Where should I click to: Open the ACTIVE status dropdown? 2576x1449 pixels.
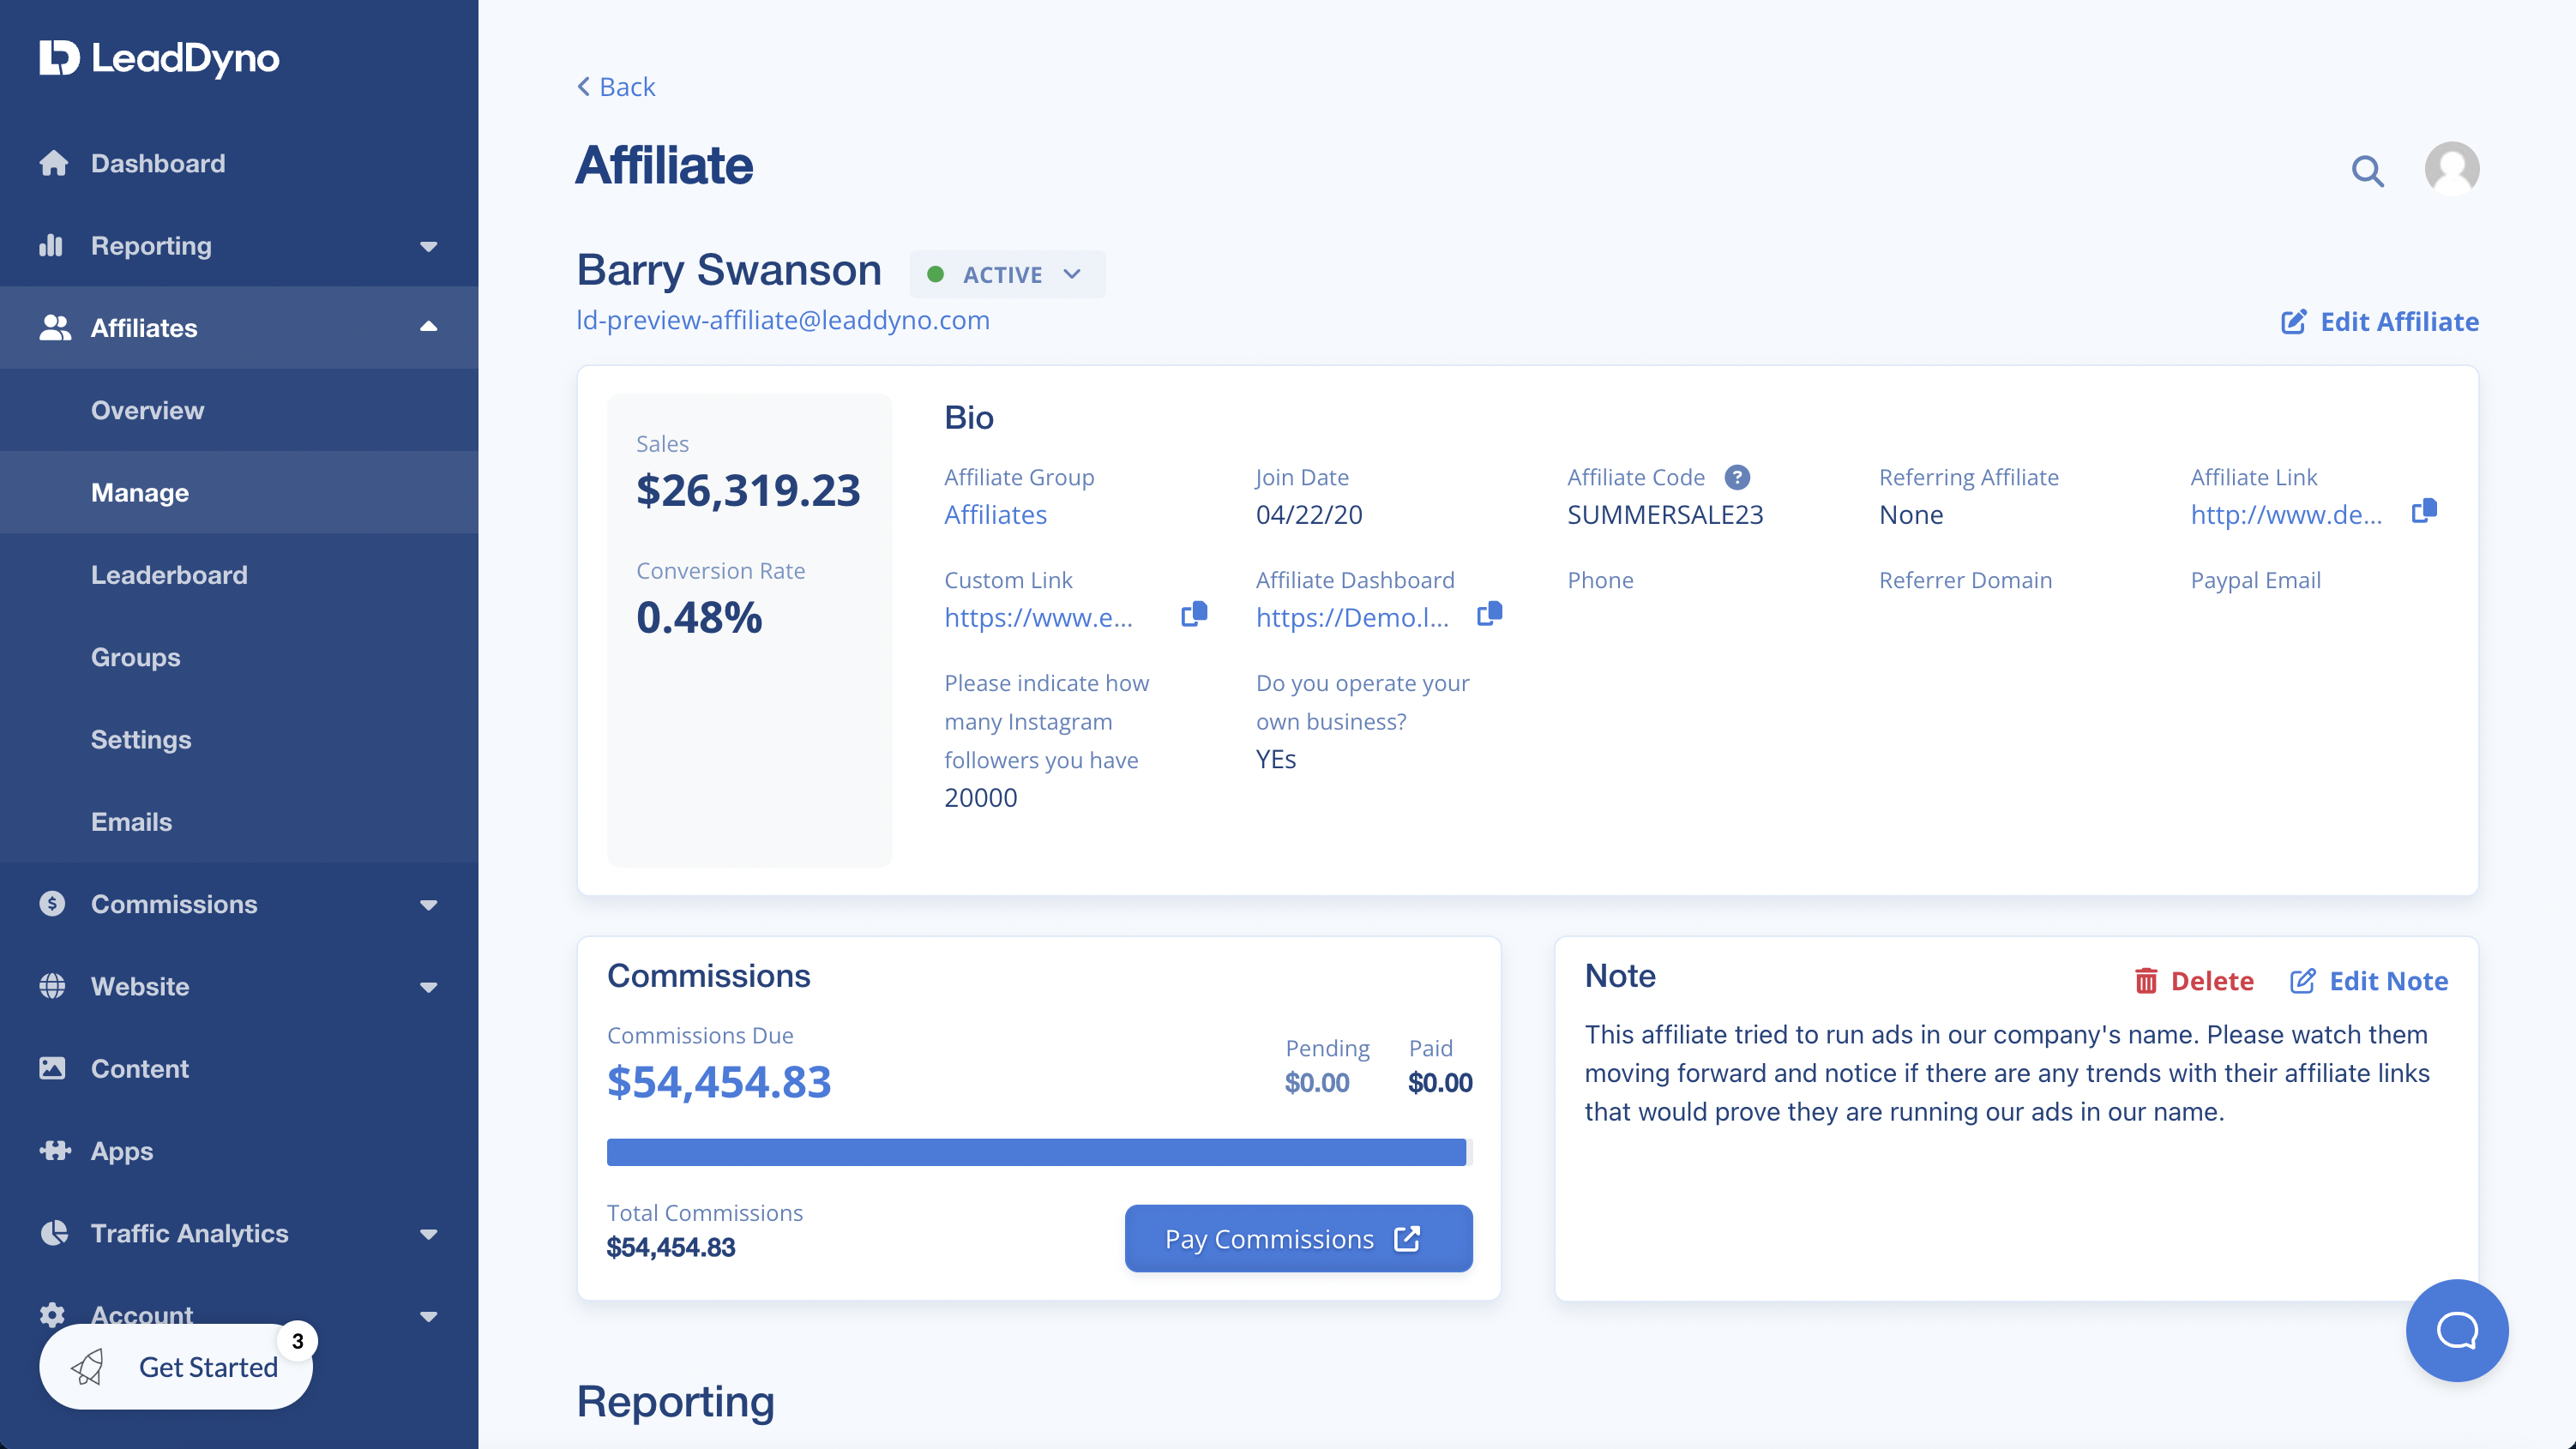pos(1006,274)
